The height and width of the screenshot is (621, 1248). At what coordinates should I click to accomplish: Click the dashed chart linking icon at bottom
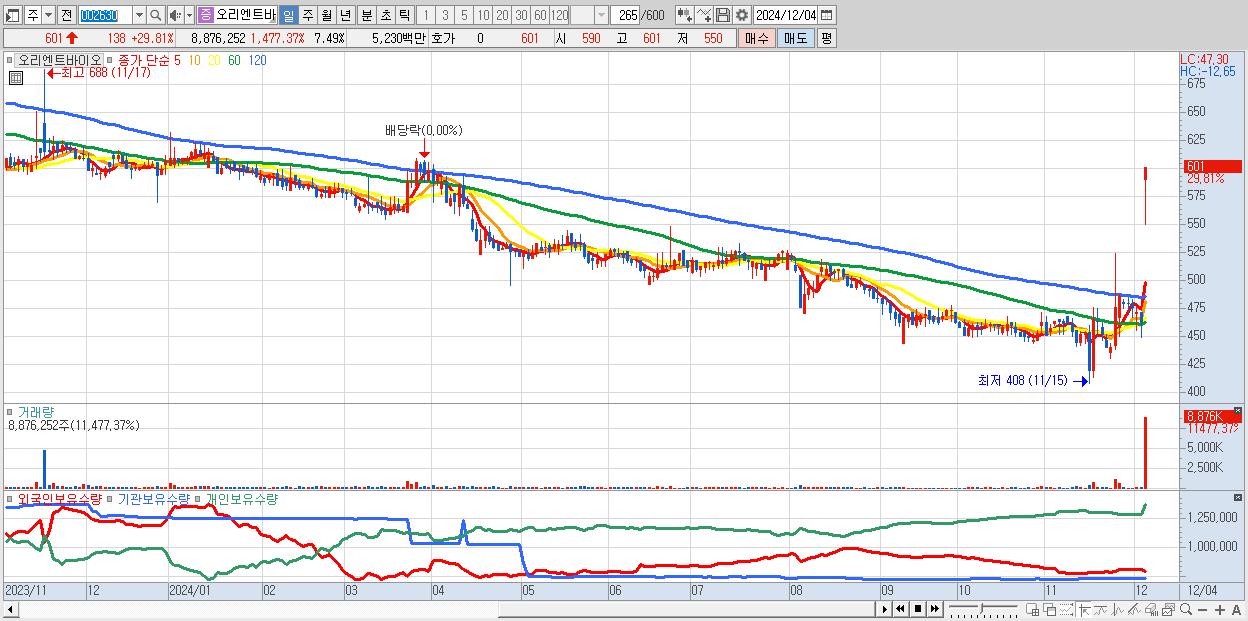1067,609
